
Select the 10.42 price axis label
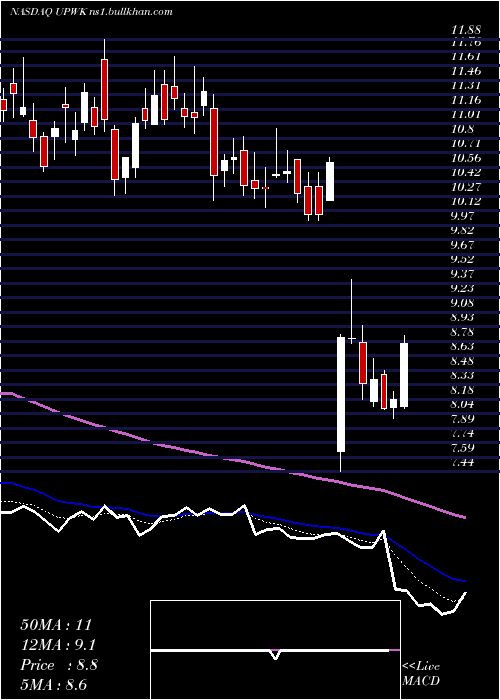(x=466, y=172)
